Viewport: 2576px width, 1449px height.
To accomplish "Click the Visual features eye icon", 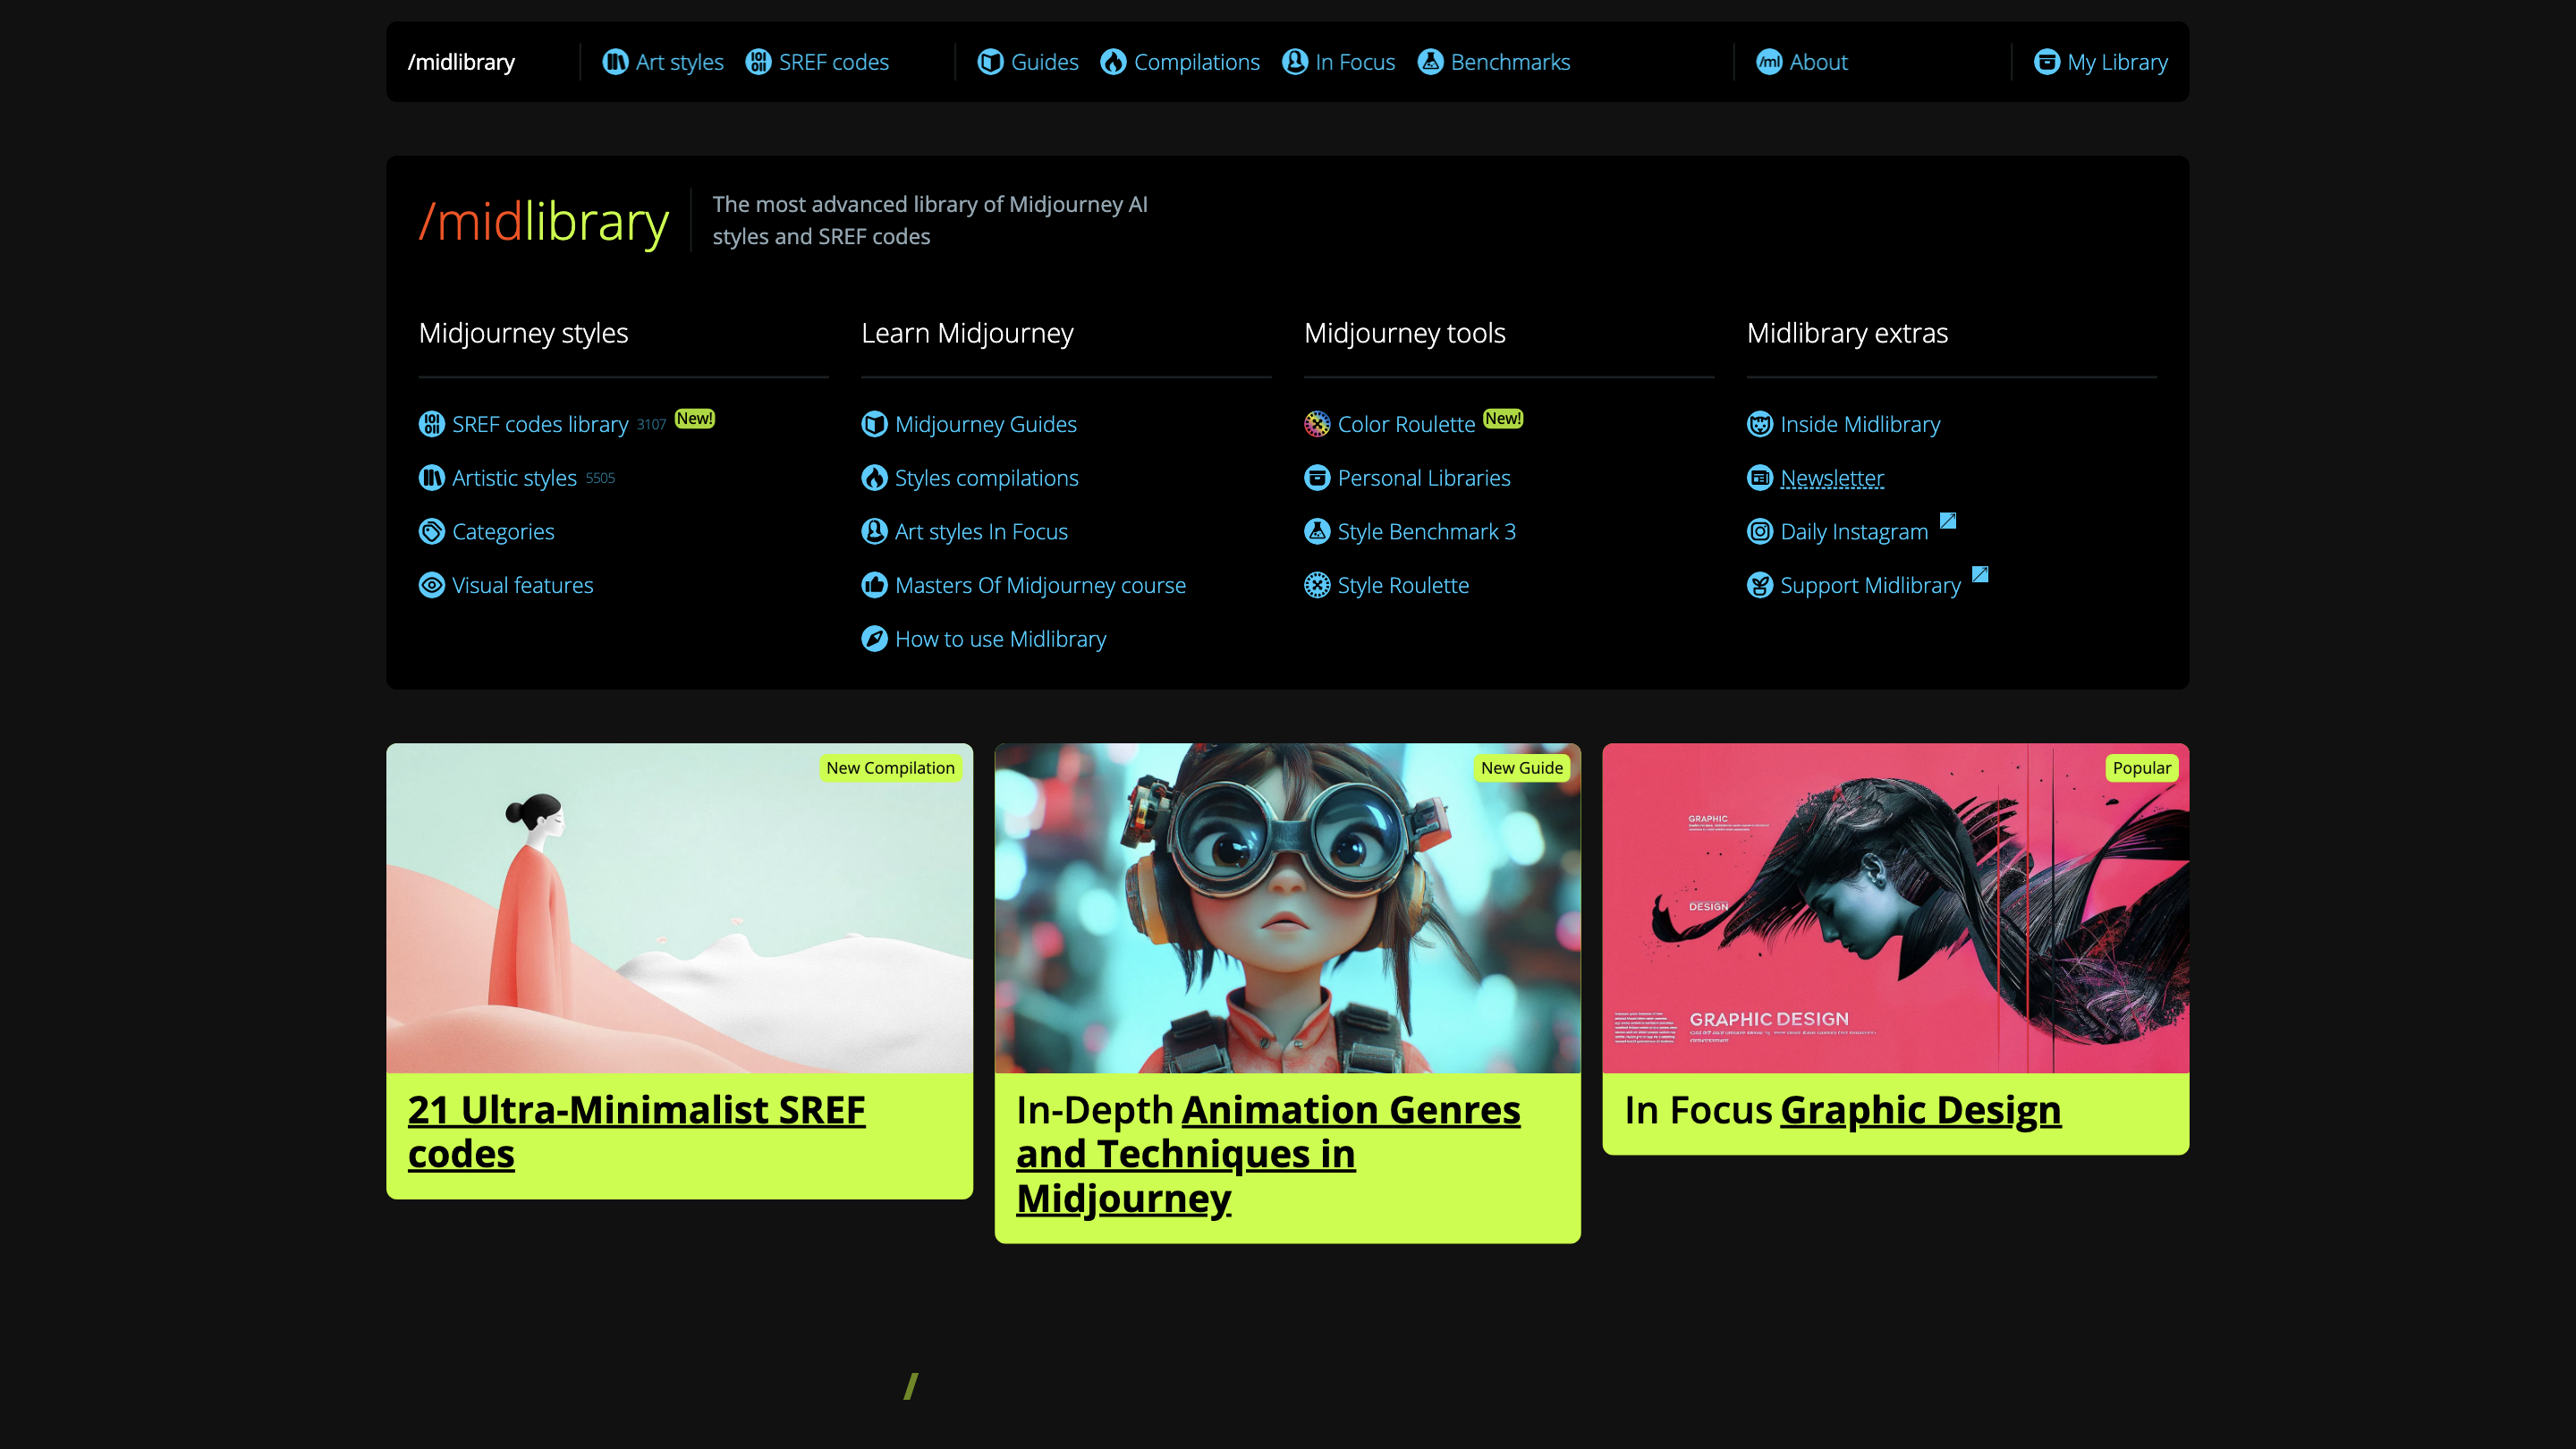I will [431, 585].
